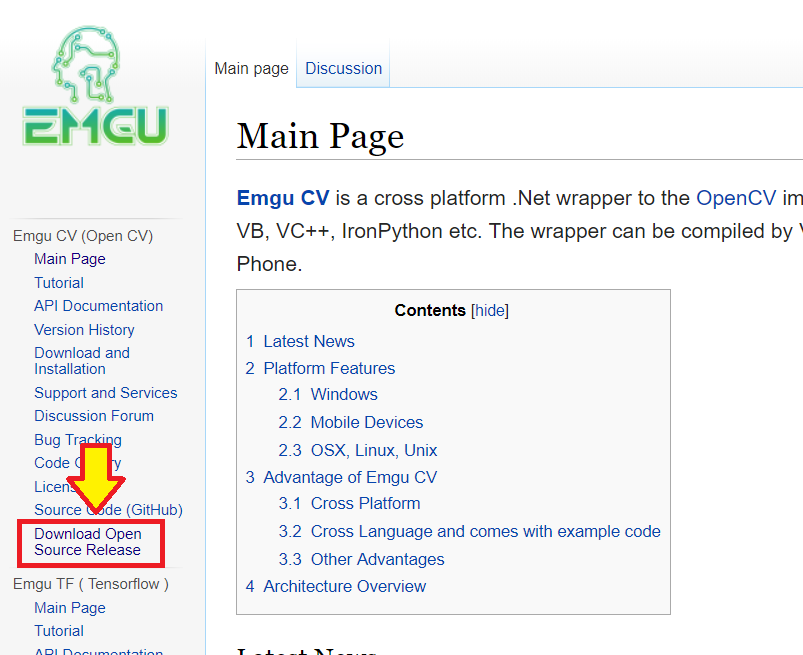803x655 pixels.
Task: Click the EMGU logo
Action: click(x=95, y=86)
